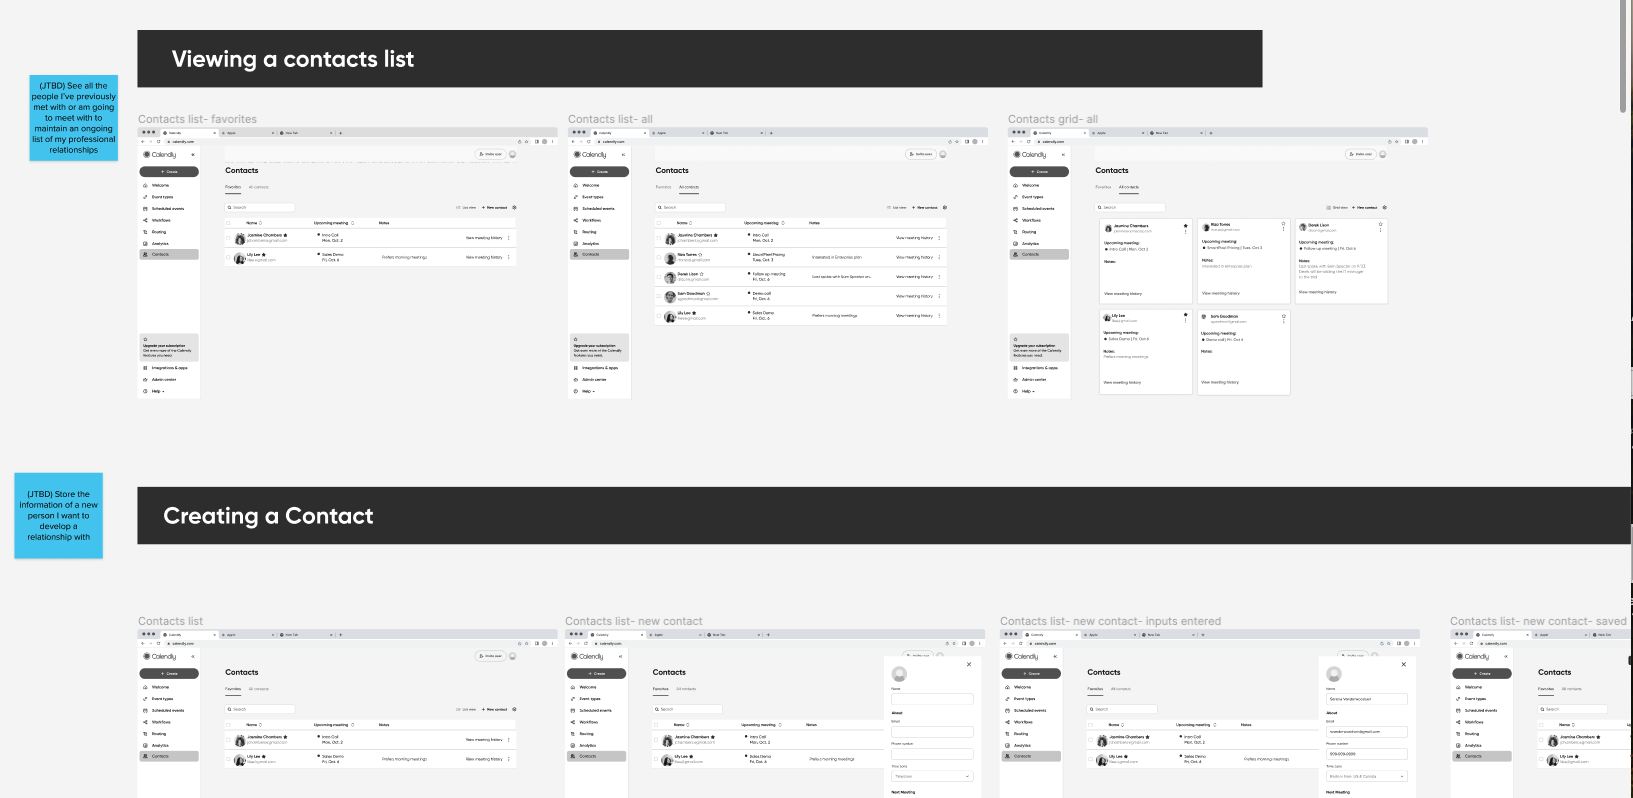Select Favorites tab in 'Contacts grid- all'
This screenshot has width=1633, height=798.
pyautogui.click(x=1103, y=187)
